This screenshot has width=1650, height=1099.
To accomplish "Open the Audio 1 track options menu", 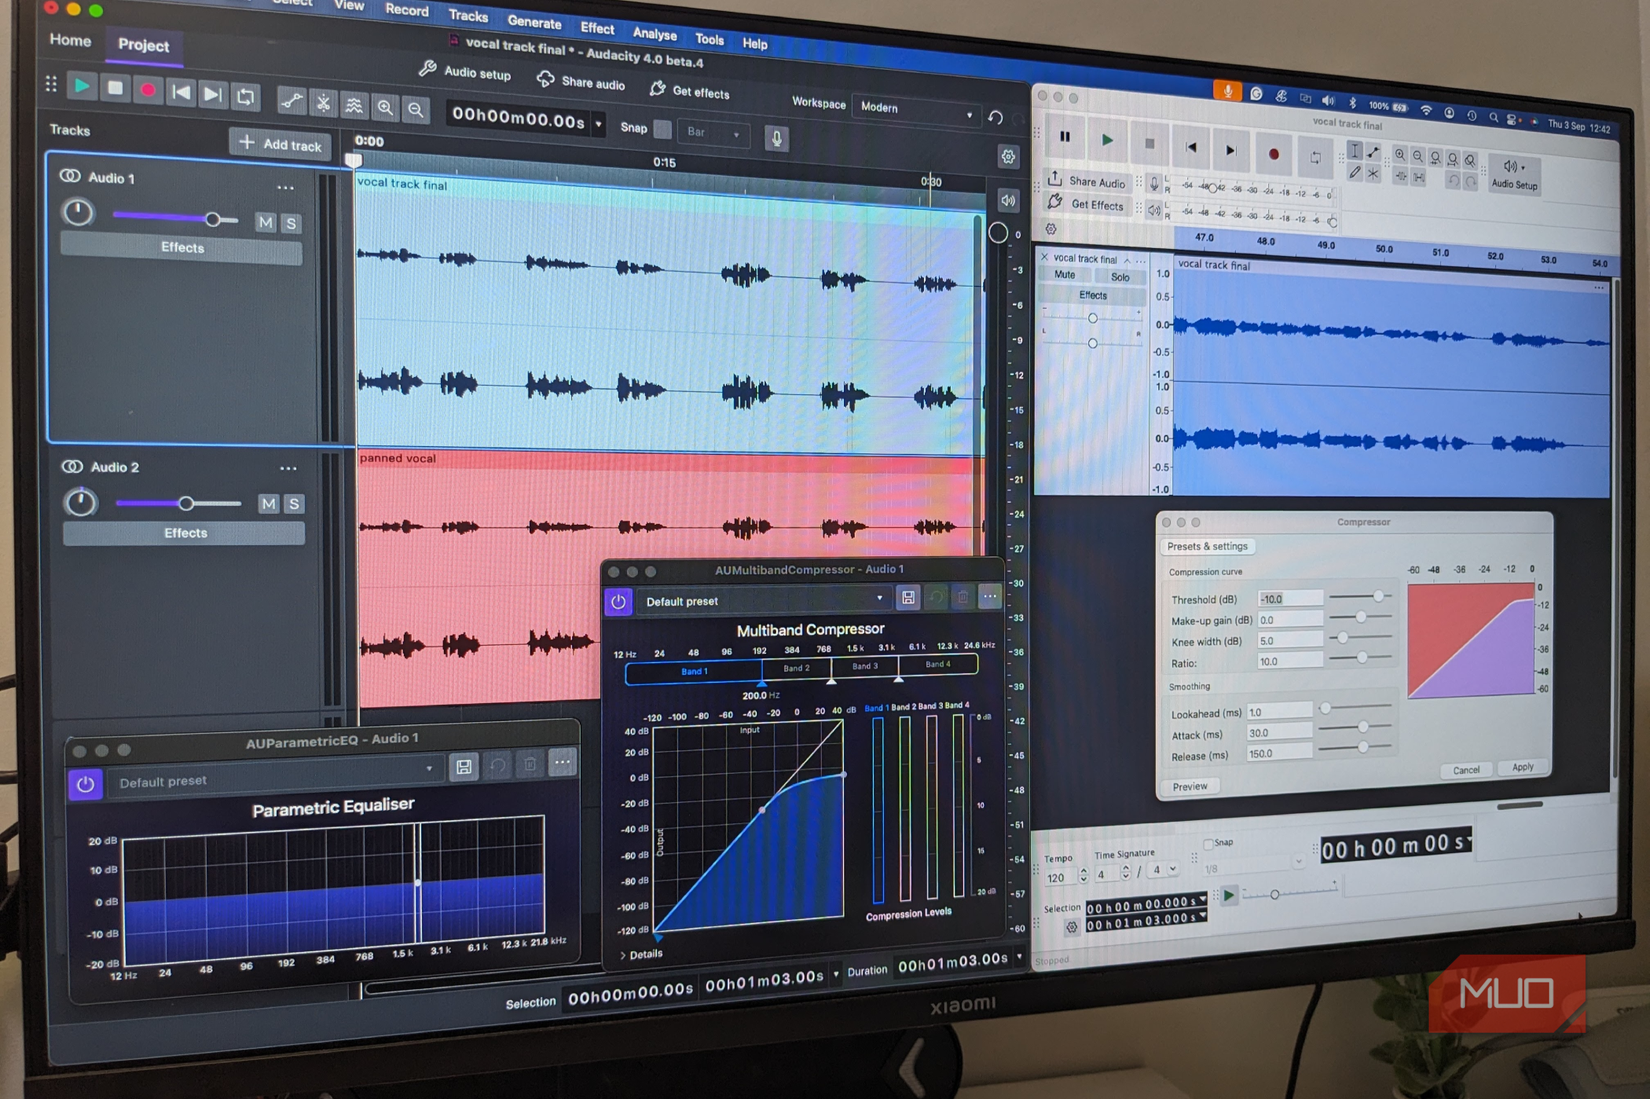I will coord(285,188).
